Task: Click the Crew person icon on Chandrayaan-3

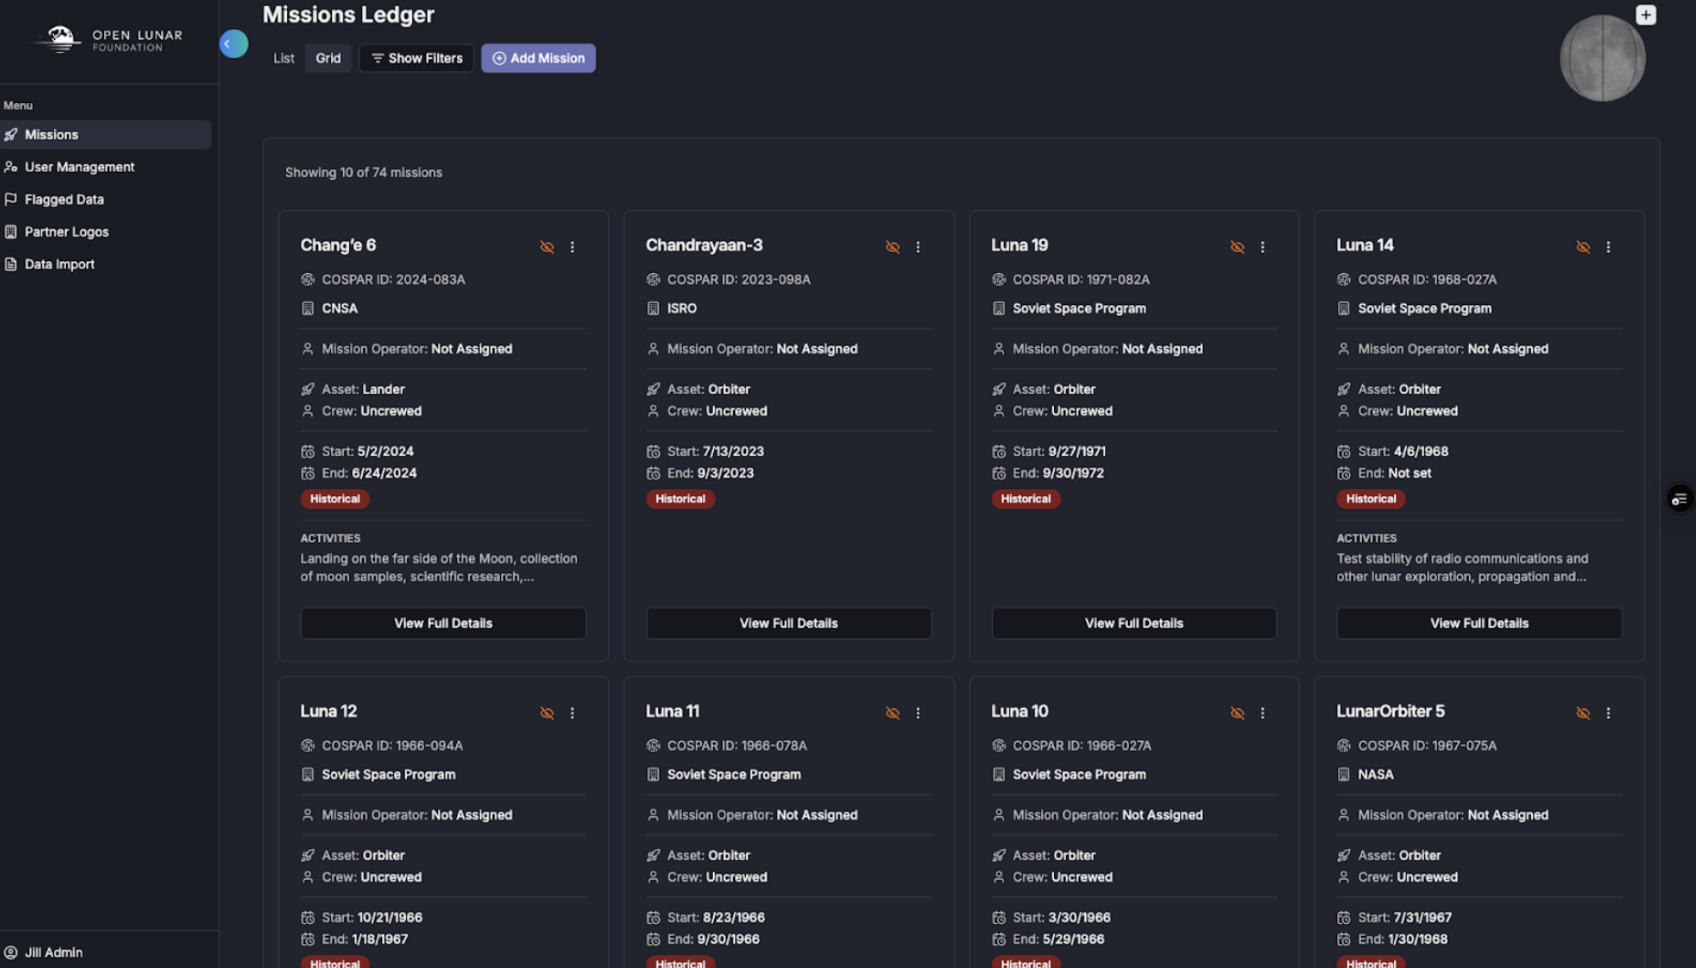Action: point(653,411)
